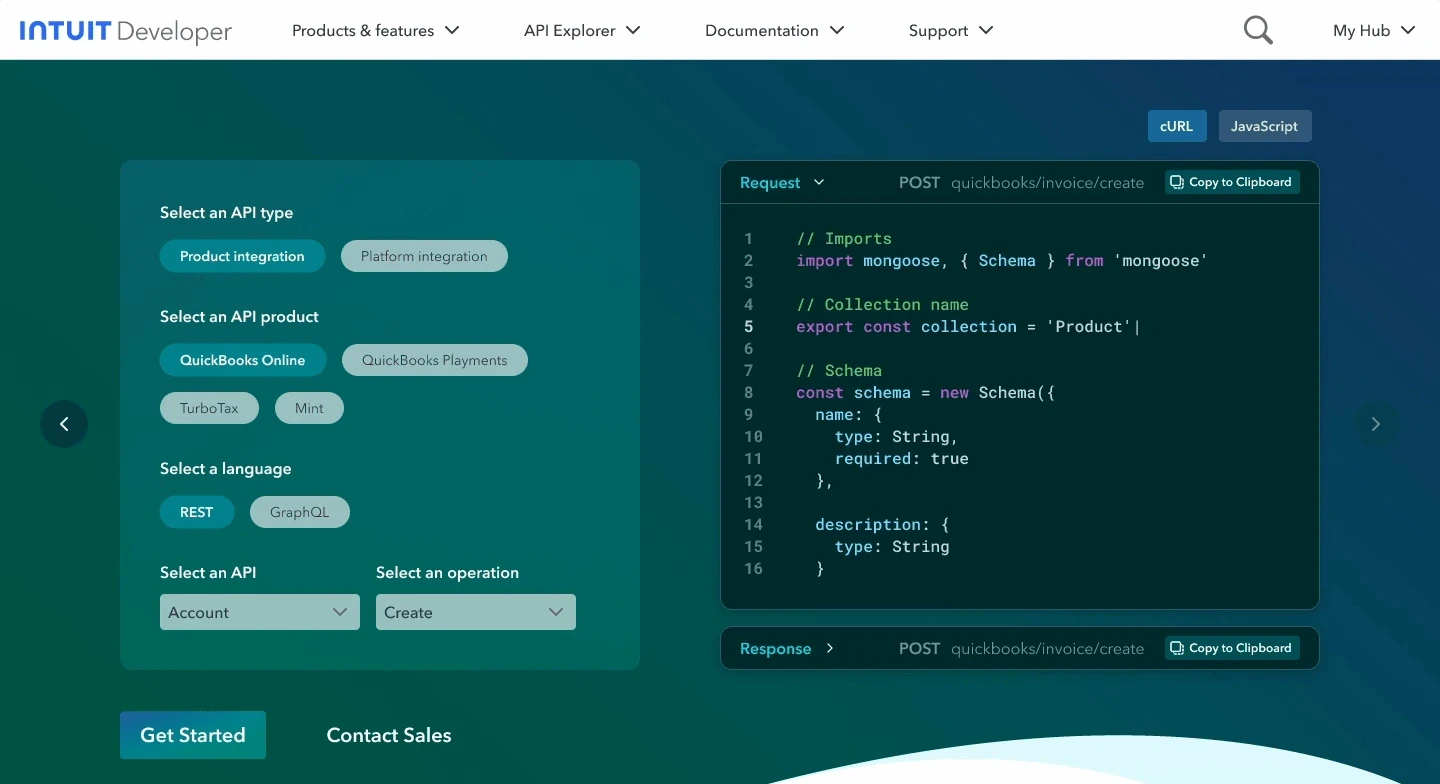Select GraphQL language

300,512
